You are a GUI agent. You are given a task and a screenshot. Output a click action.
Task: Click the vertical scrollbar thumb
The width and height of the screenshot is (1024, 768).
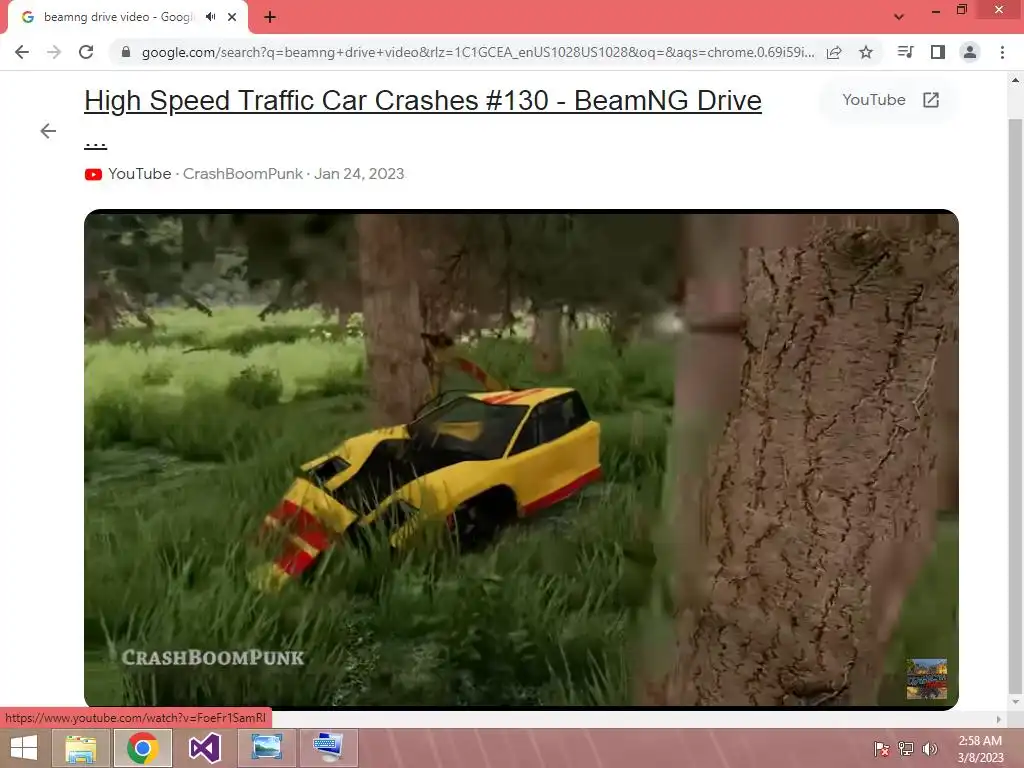coord(1015,405)
